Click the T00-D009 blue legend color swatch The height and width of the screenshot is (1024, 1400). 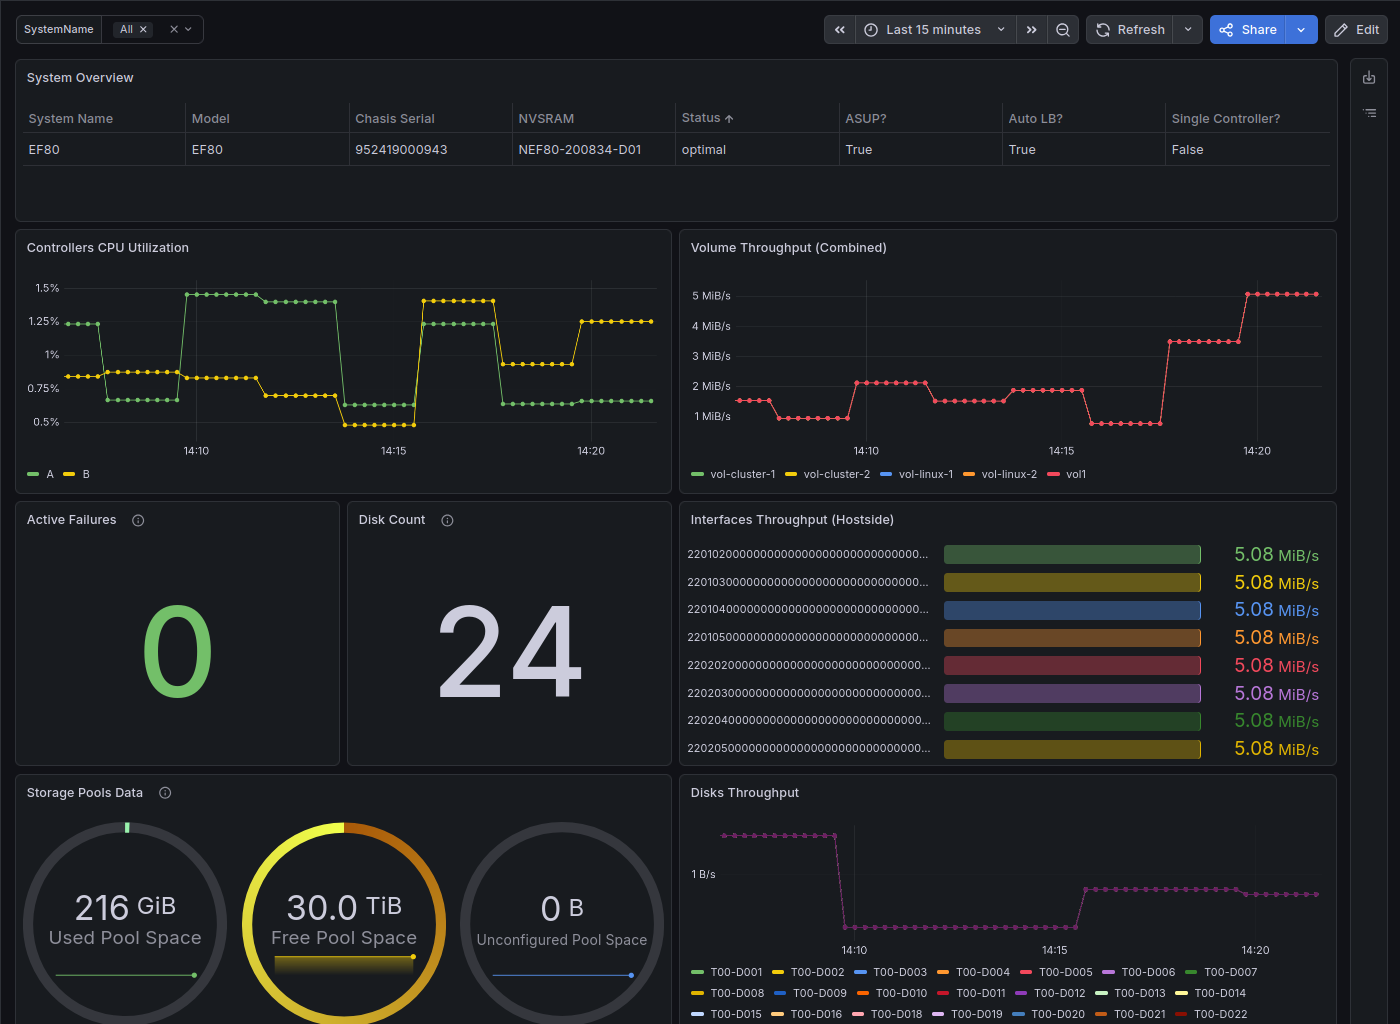click(780, 993)
